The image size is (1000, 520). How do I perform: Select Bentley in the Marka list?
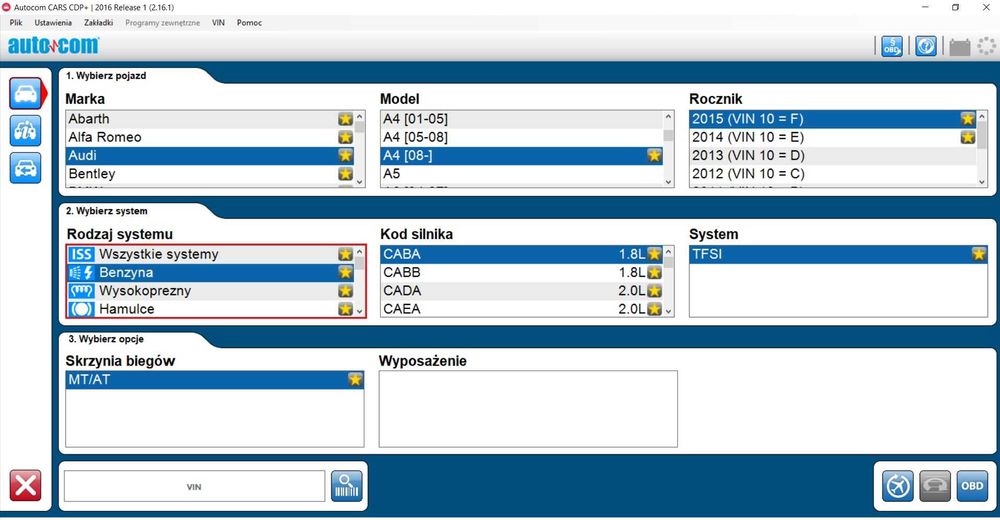pos(210,174)
